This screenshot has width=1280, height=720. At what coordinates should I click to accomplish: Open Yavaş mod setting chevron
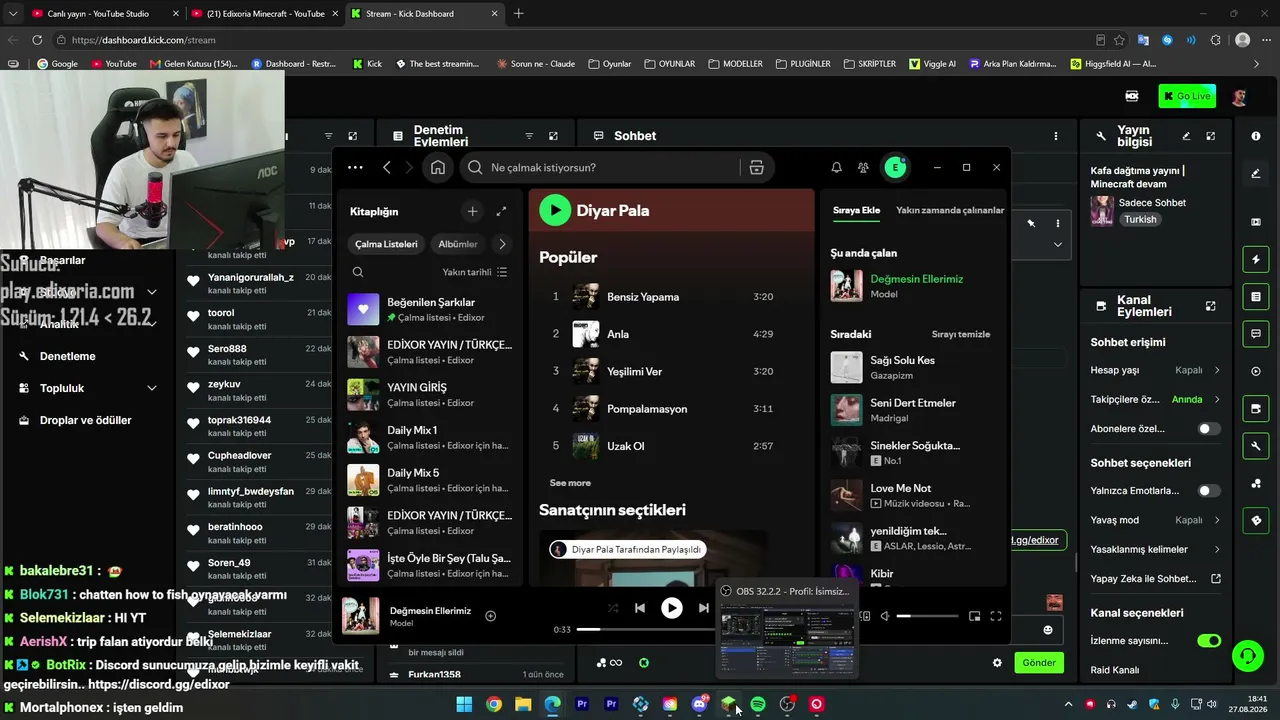click(x=1217, y=520)
